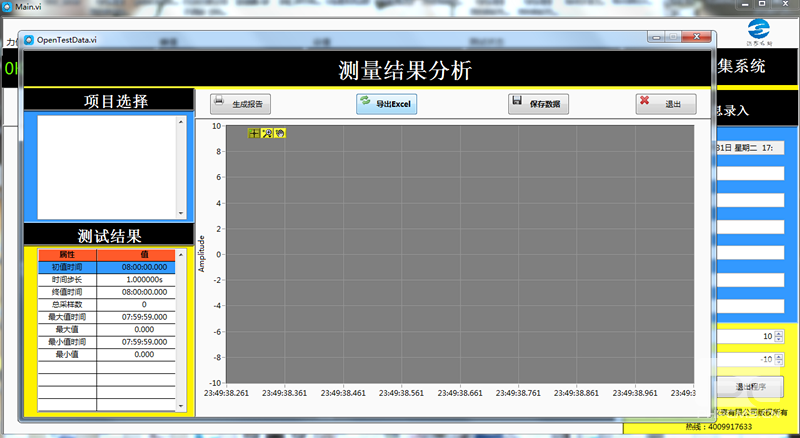Click the OpenTestData.vi window title icon

tap(29, 39)
